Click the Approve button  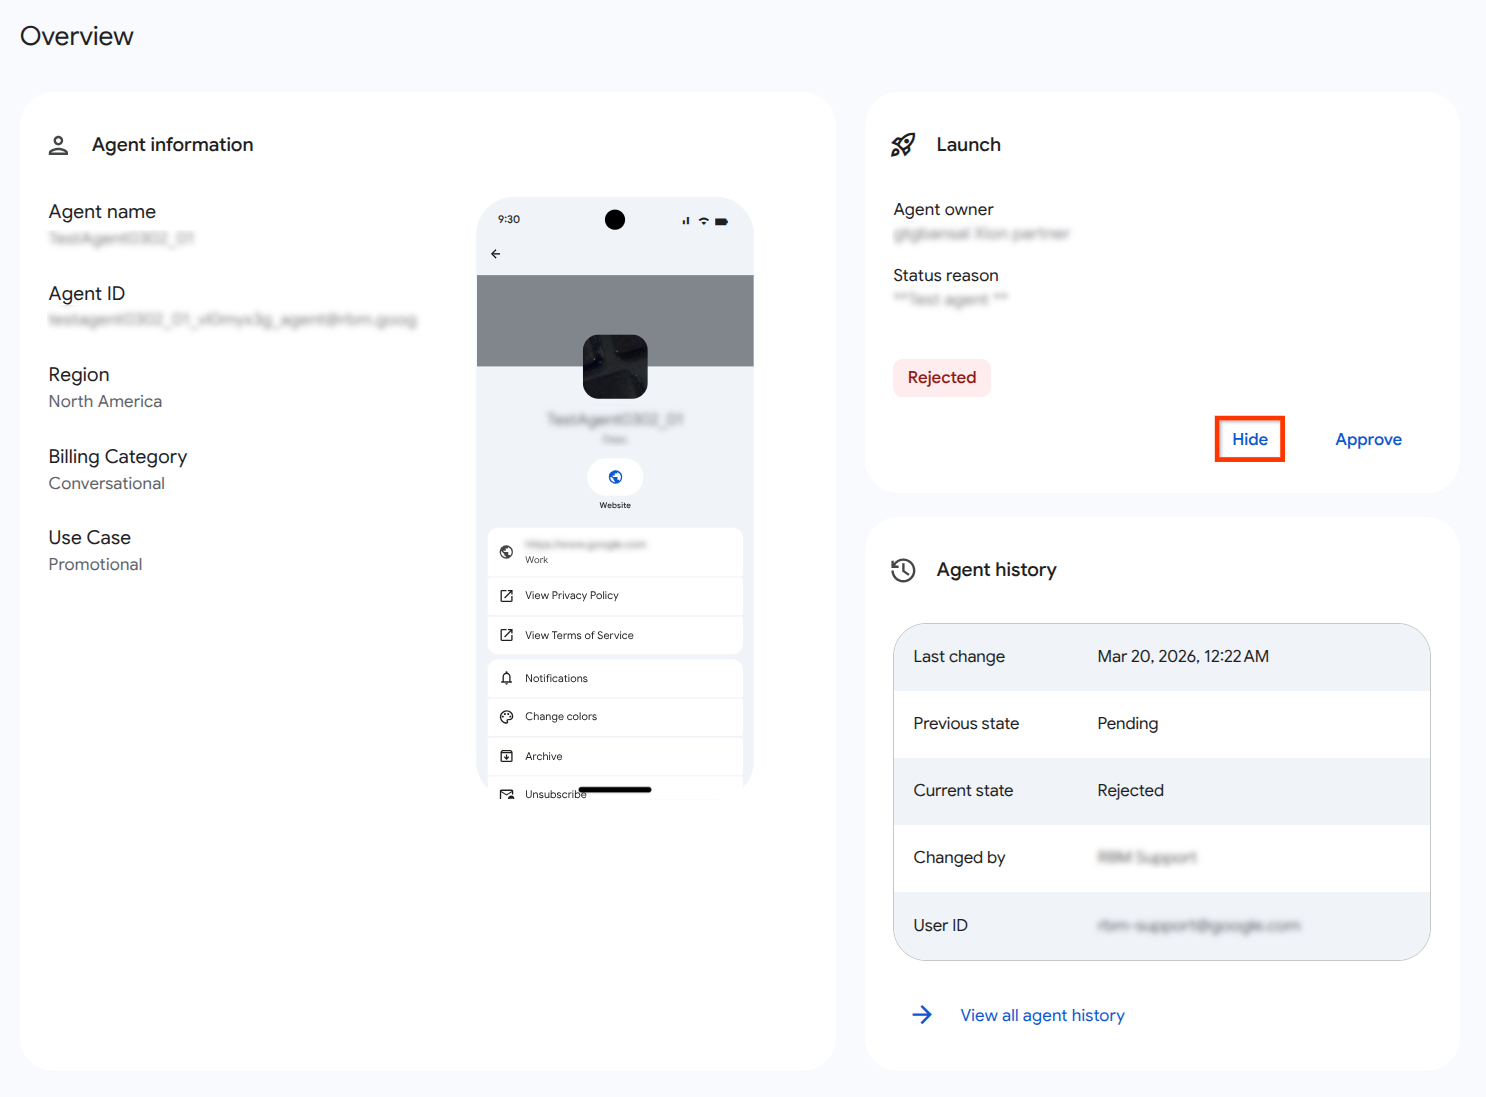1368,438
